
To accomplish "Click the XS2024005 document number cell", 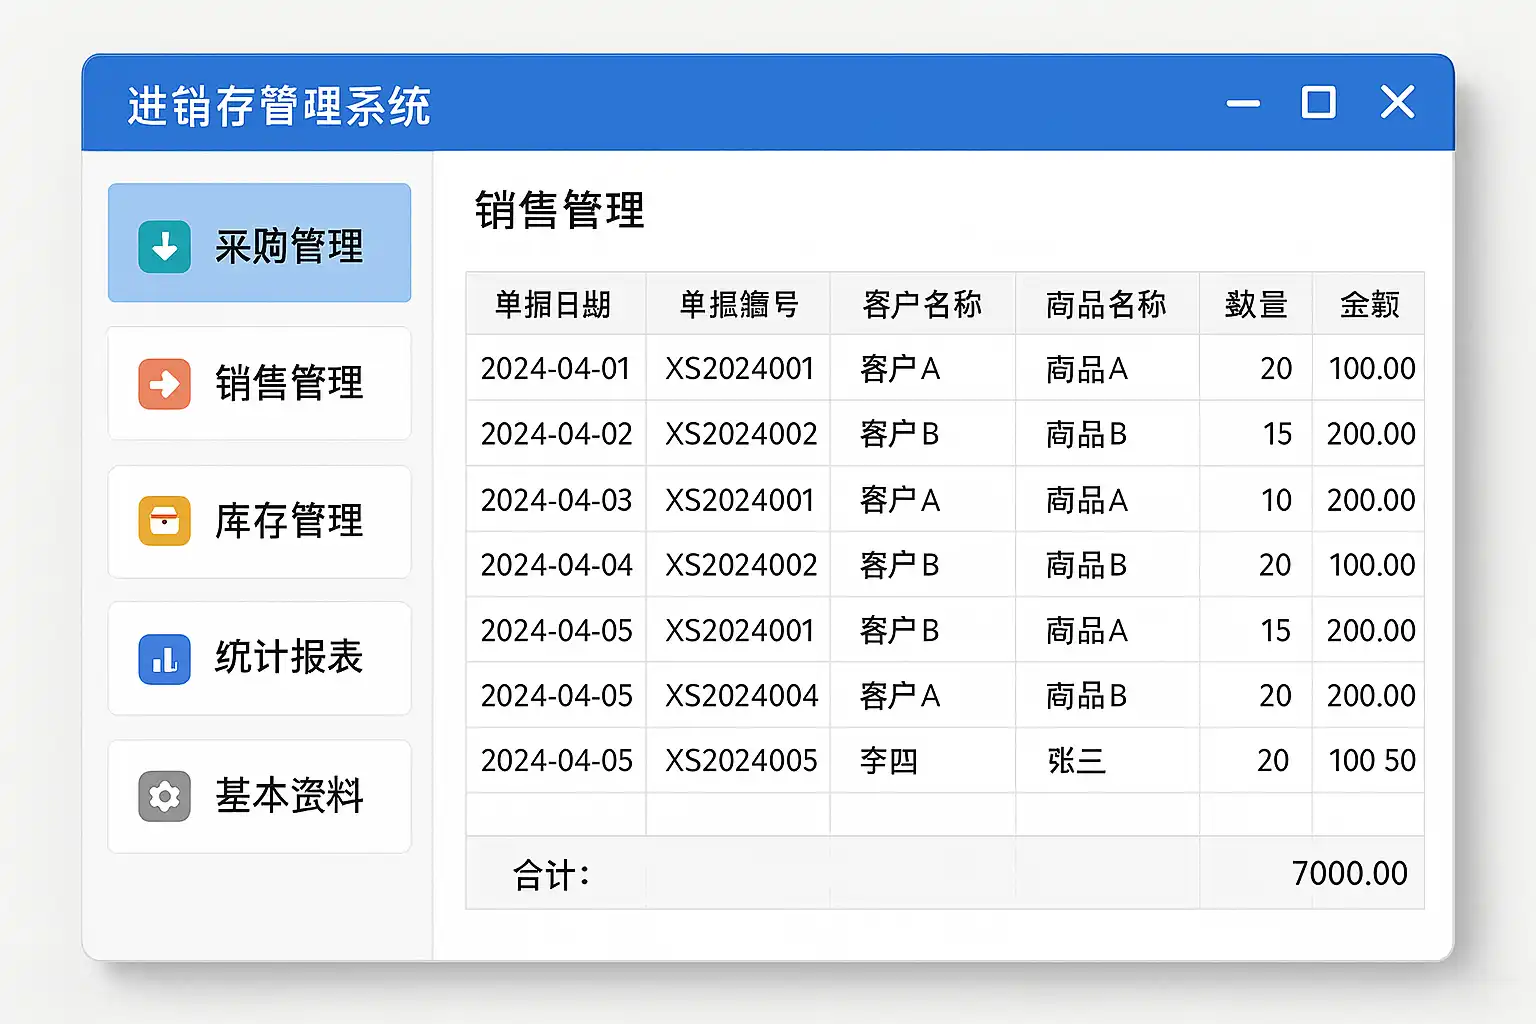I will point(741,761).
